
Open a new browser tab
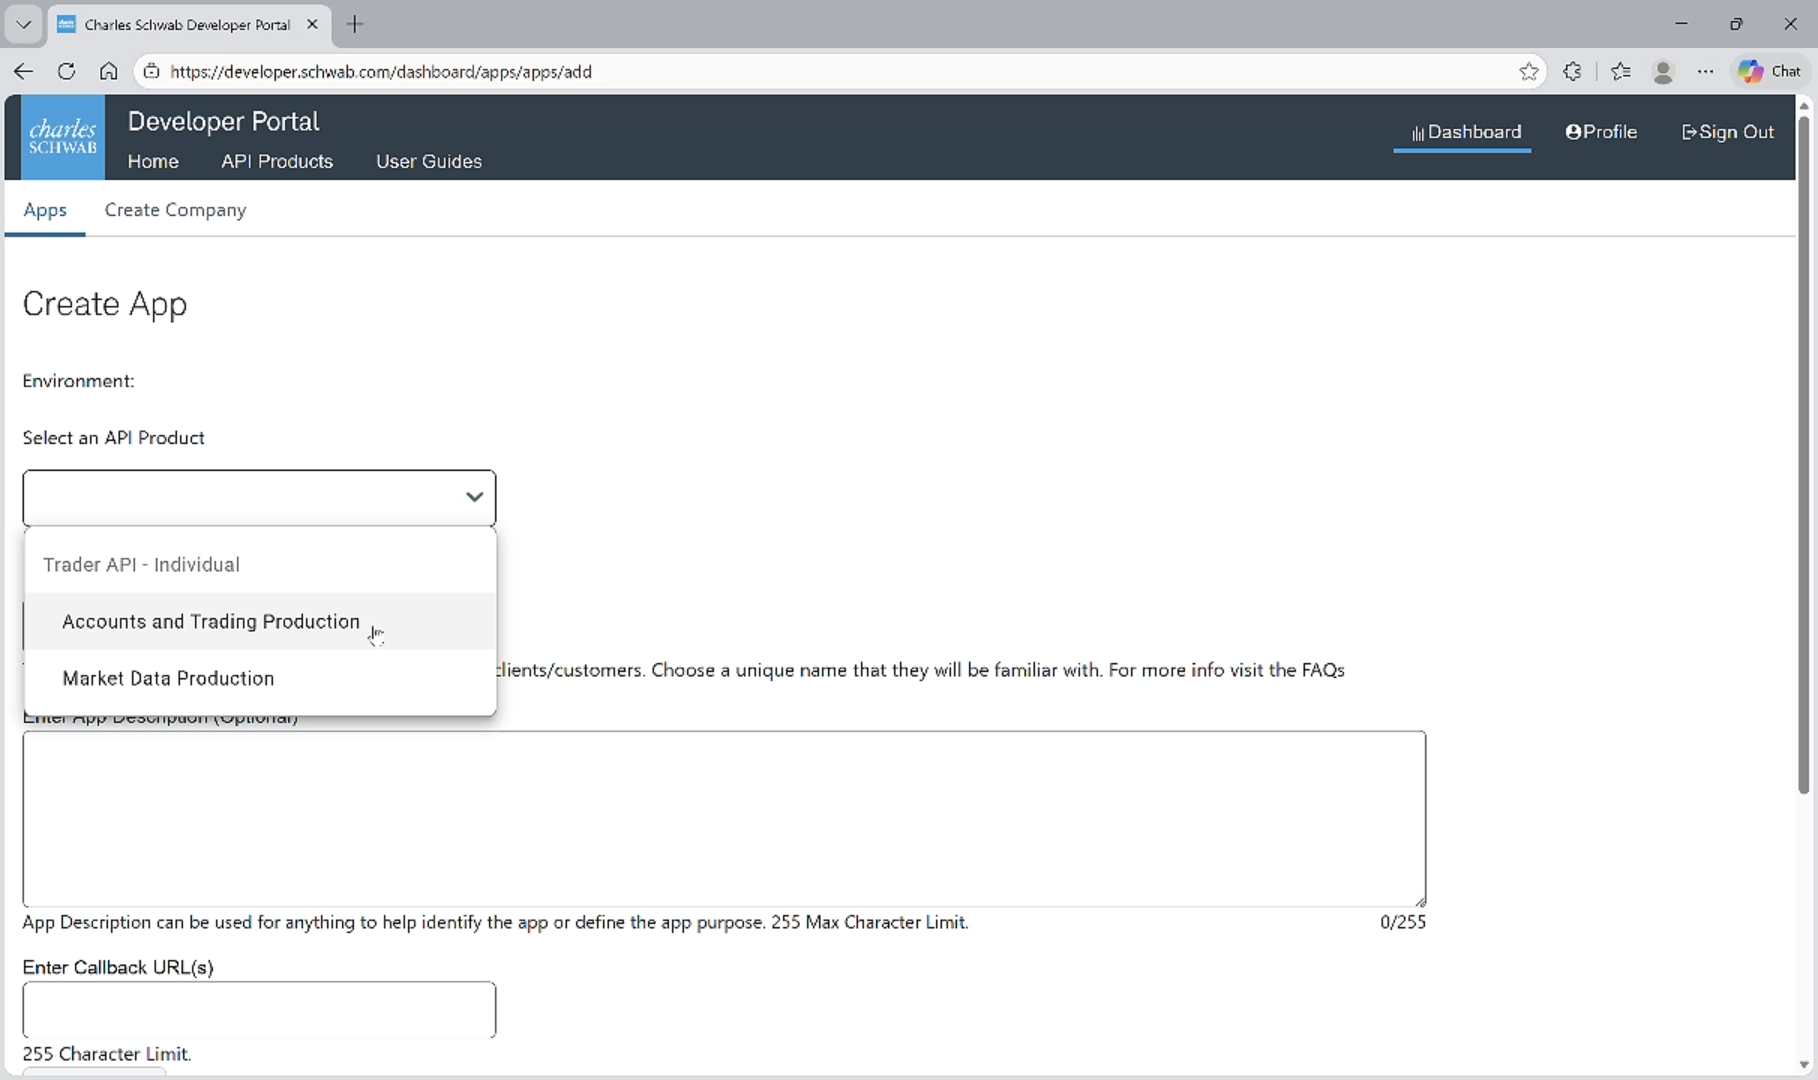(x=355, y=24)
